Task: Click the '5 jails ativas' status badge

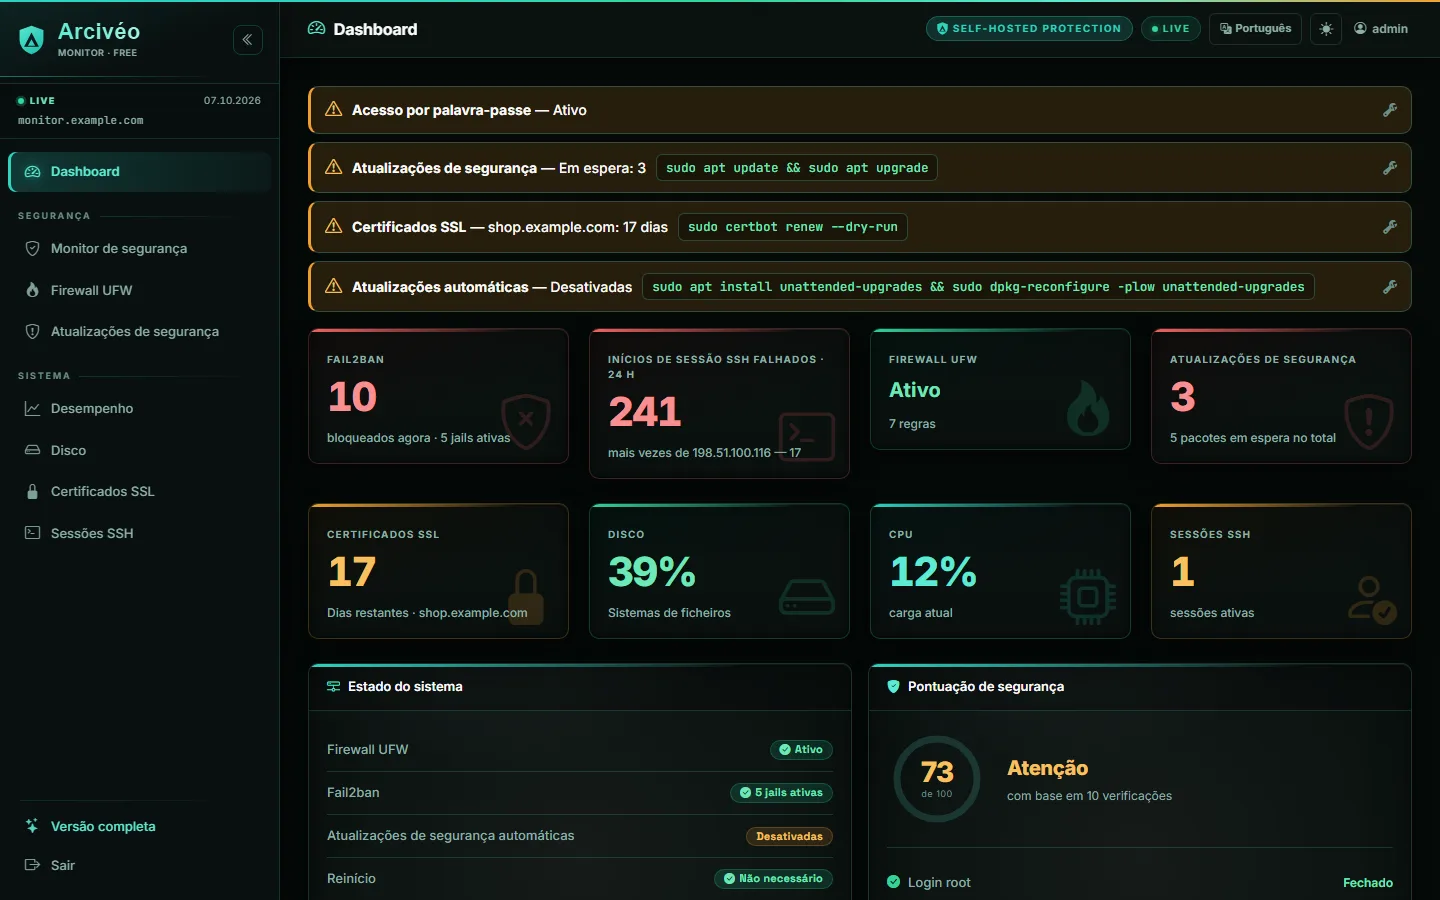Action: 781,793
